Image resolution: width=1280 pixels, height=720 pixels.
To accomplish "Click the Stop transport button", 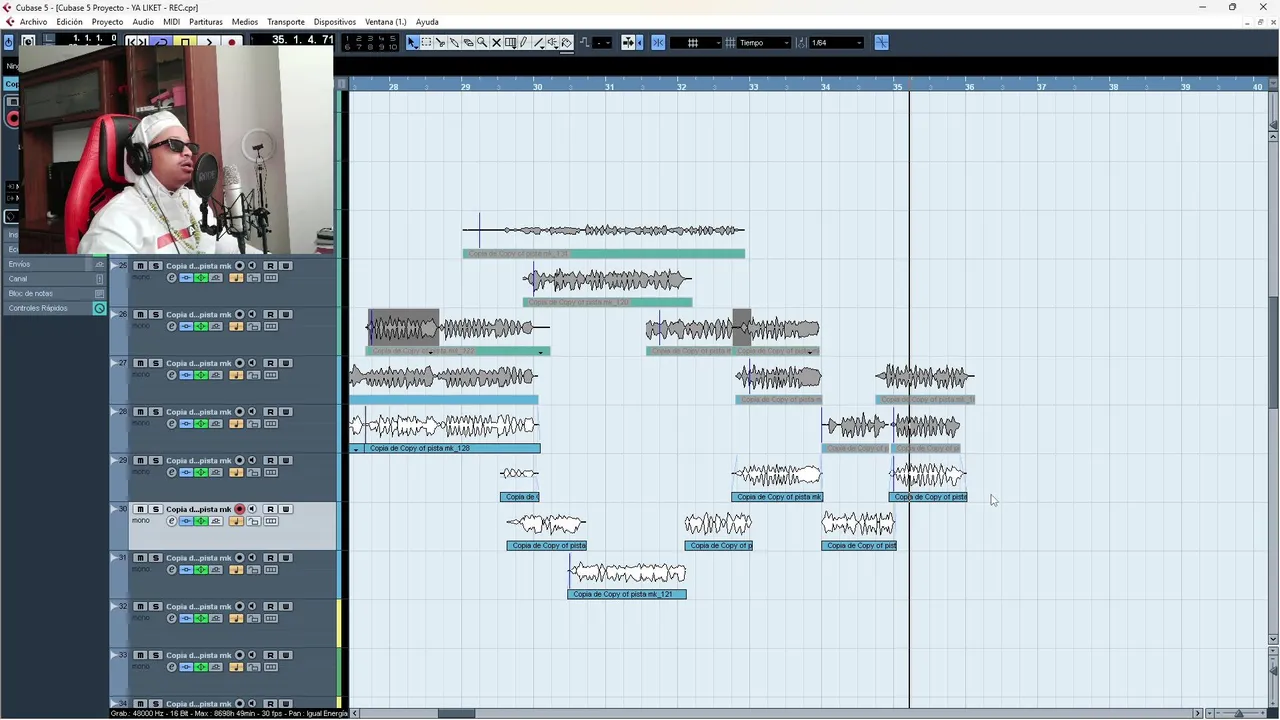I will coord(185,42).
